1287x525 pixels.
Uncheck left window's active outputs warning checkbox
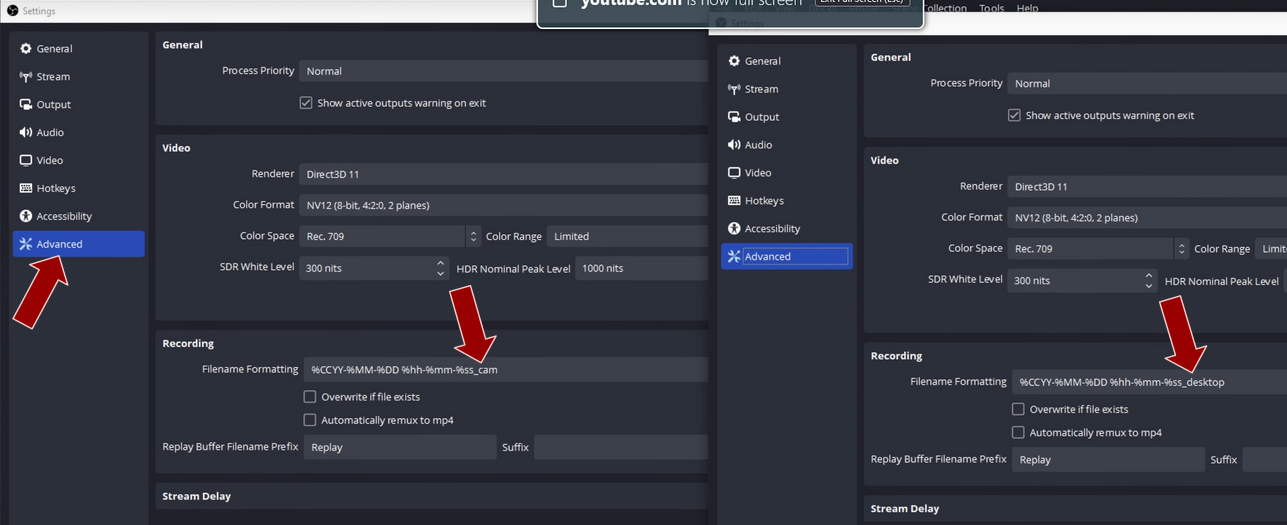(306, 103)
